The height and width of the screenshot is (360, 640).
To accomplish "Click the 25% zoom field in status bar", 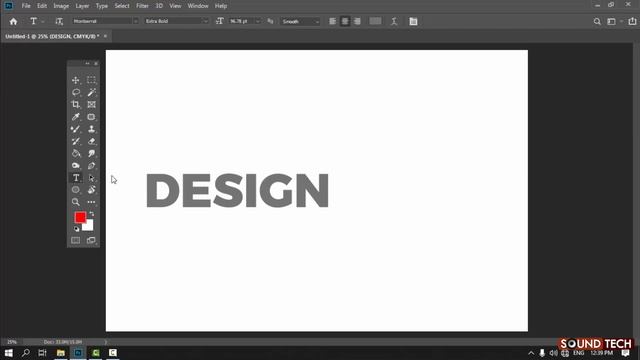I will pyautogui.click(x=12, y=342).
